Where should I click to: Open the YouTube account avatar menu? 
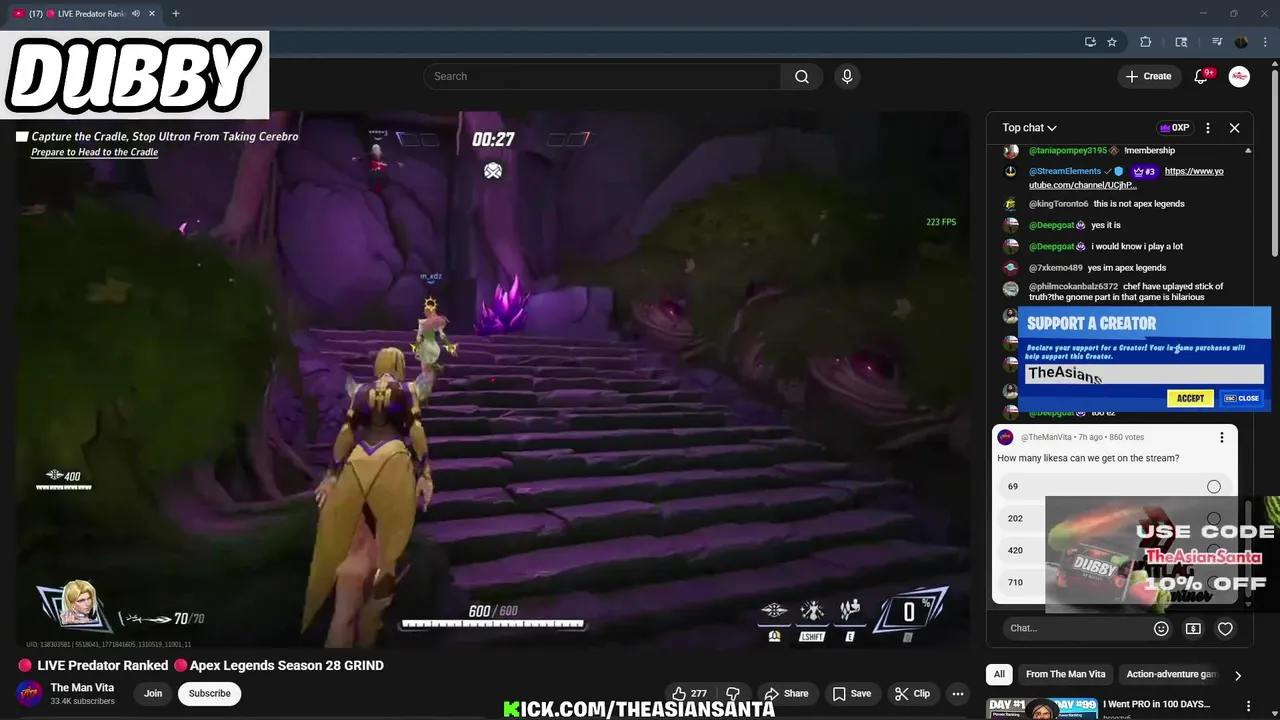[x=1239, y=76]
